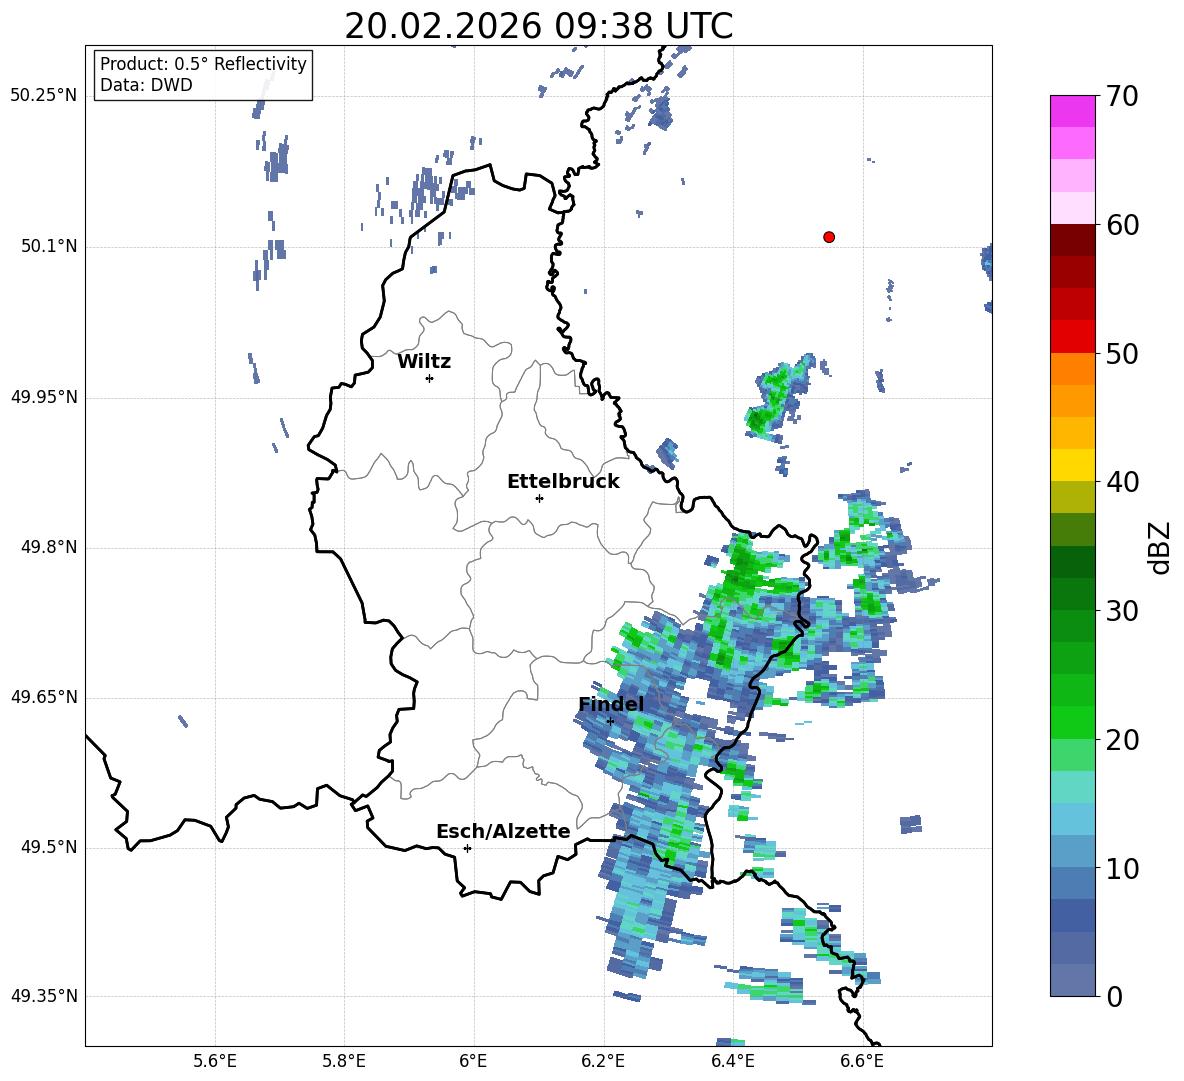Click the 70 label on colorbar

click(1121, 97)
